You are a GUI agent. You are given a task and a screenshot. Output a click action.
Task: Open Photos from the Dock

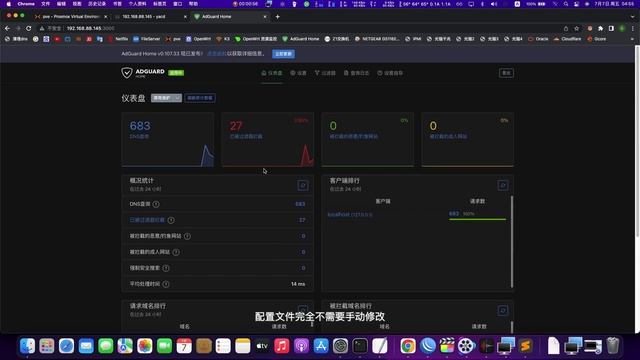click(x=145, y=346)
